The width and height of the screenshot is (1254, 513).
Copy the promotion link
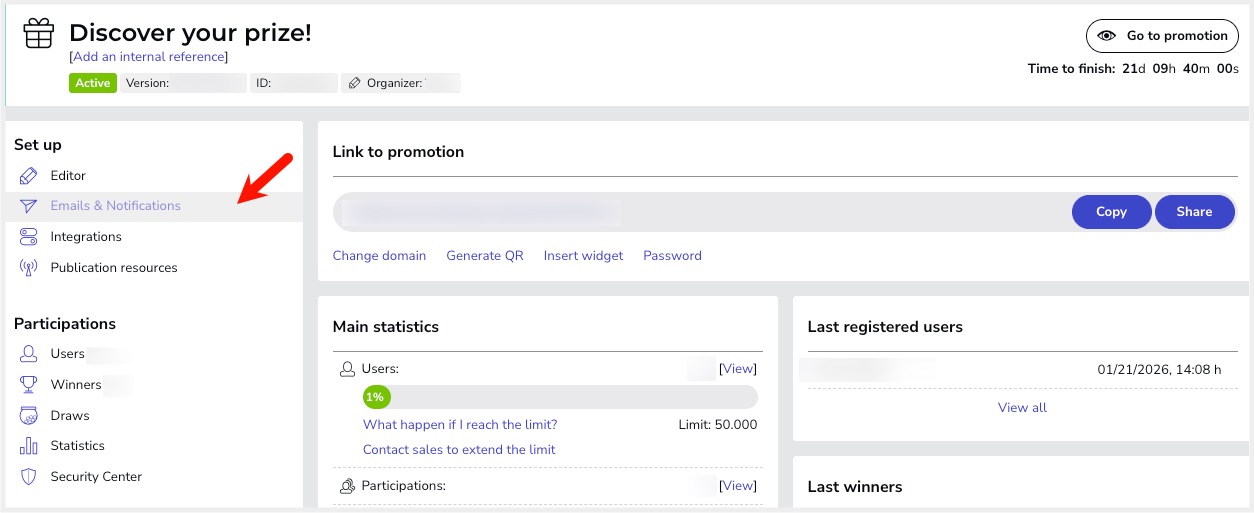click(1110, 212)
